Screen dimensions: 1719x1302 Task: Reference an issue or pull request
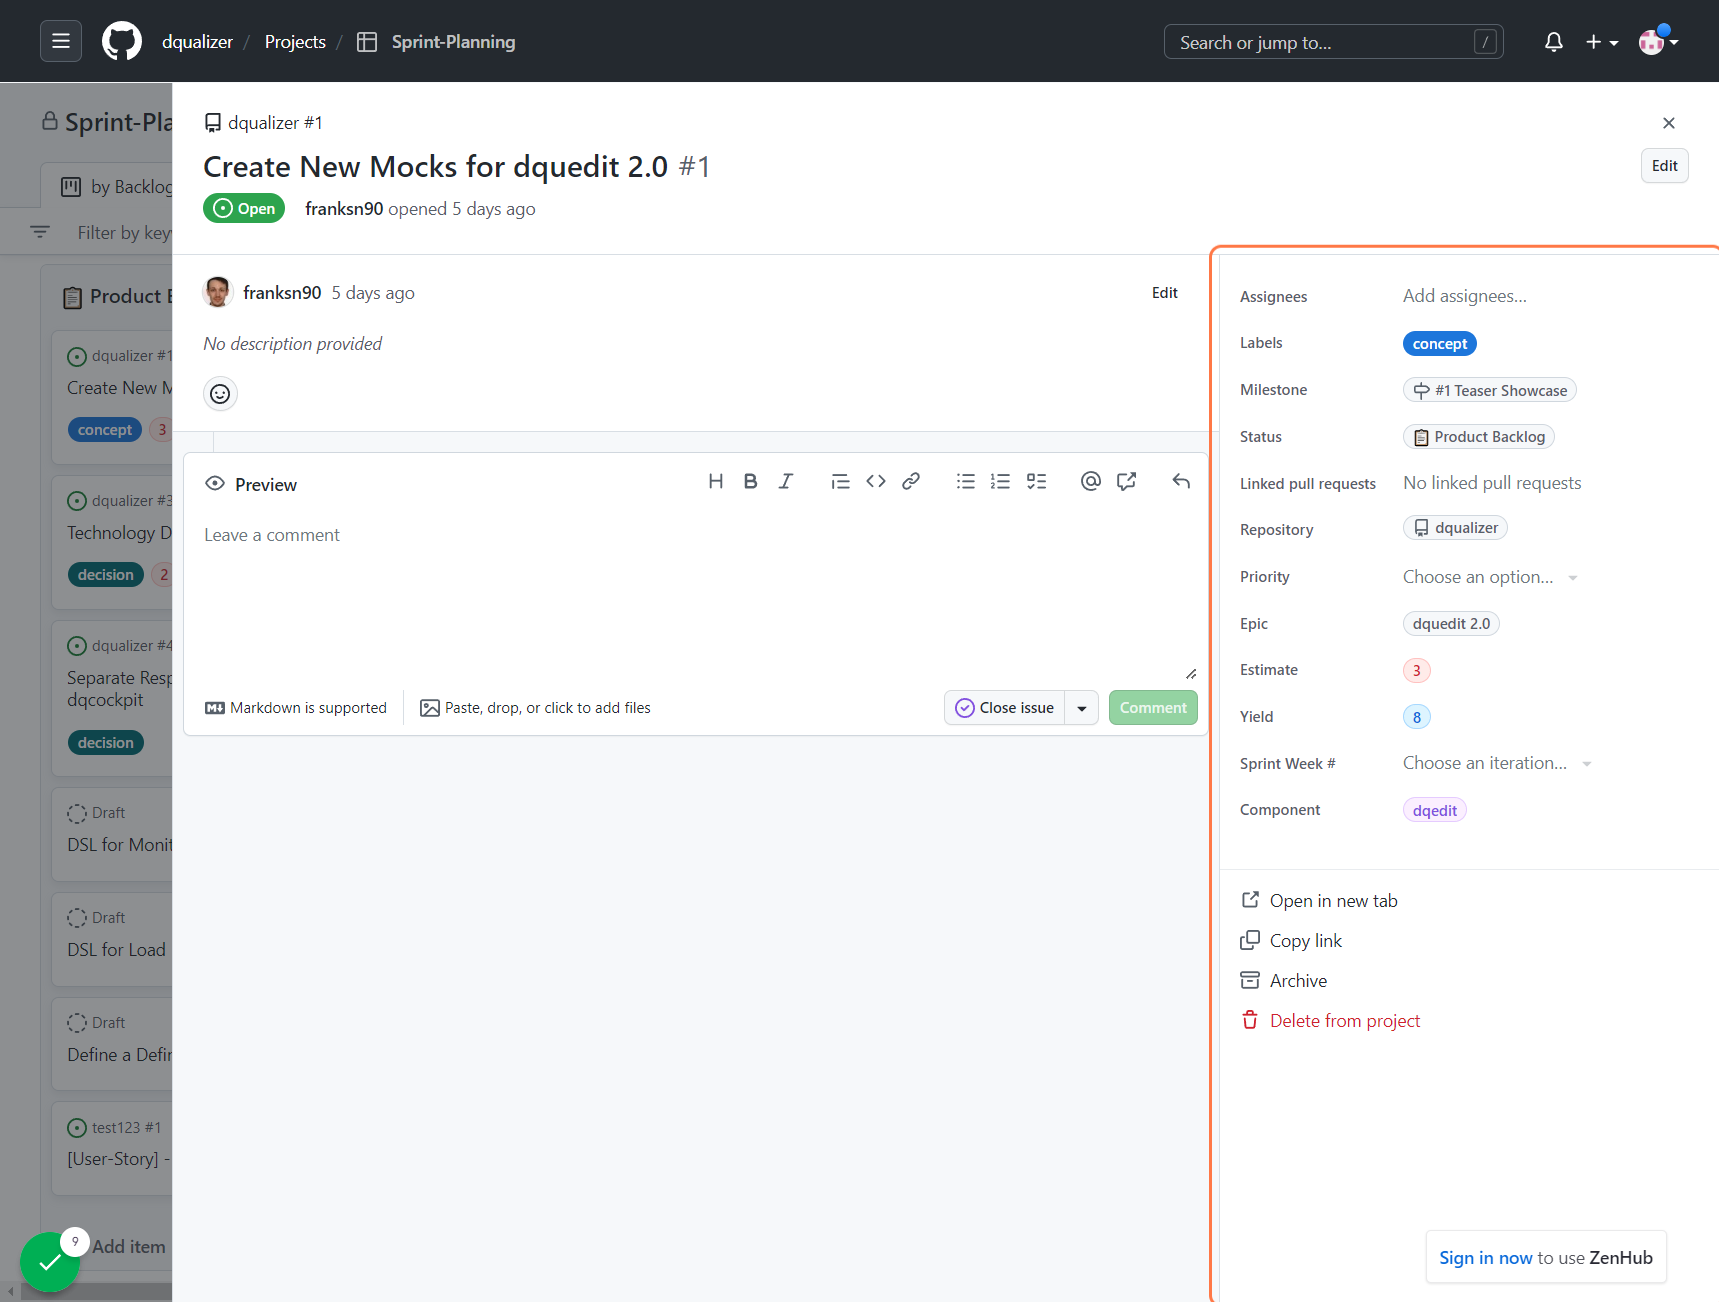1126,482
